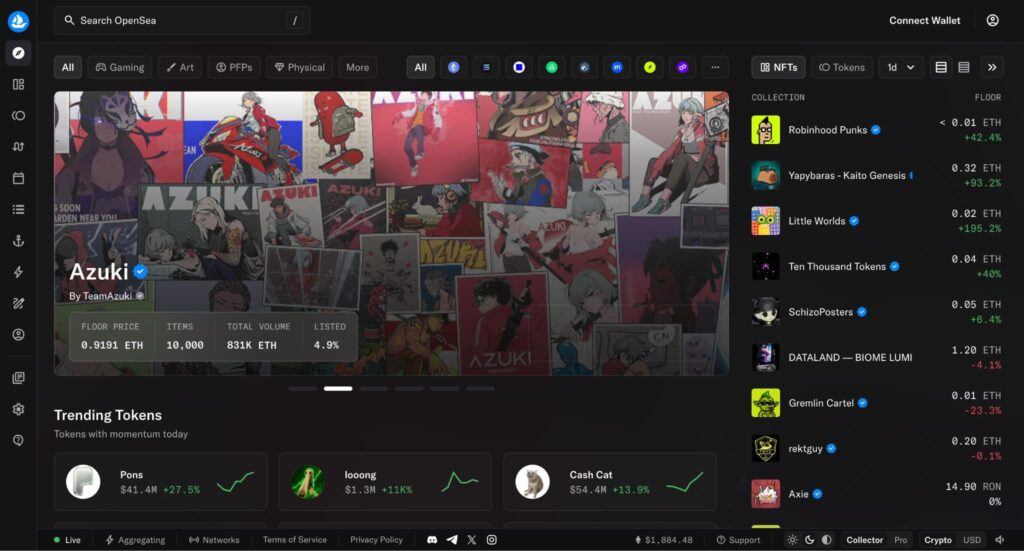The width and height of the screenshot is (1024, 551).
Task: Open the studio pencil icon in sidebar
Action: 18,304
